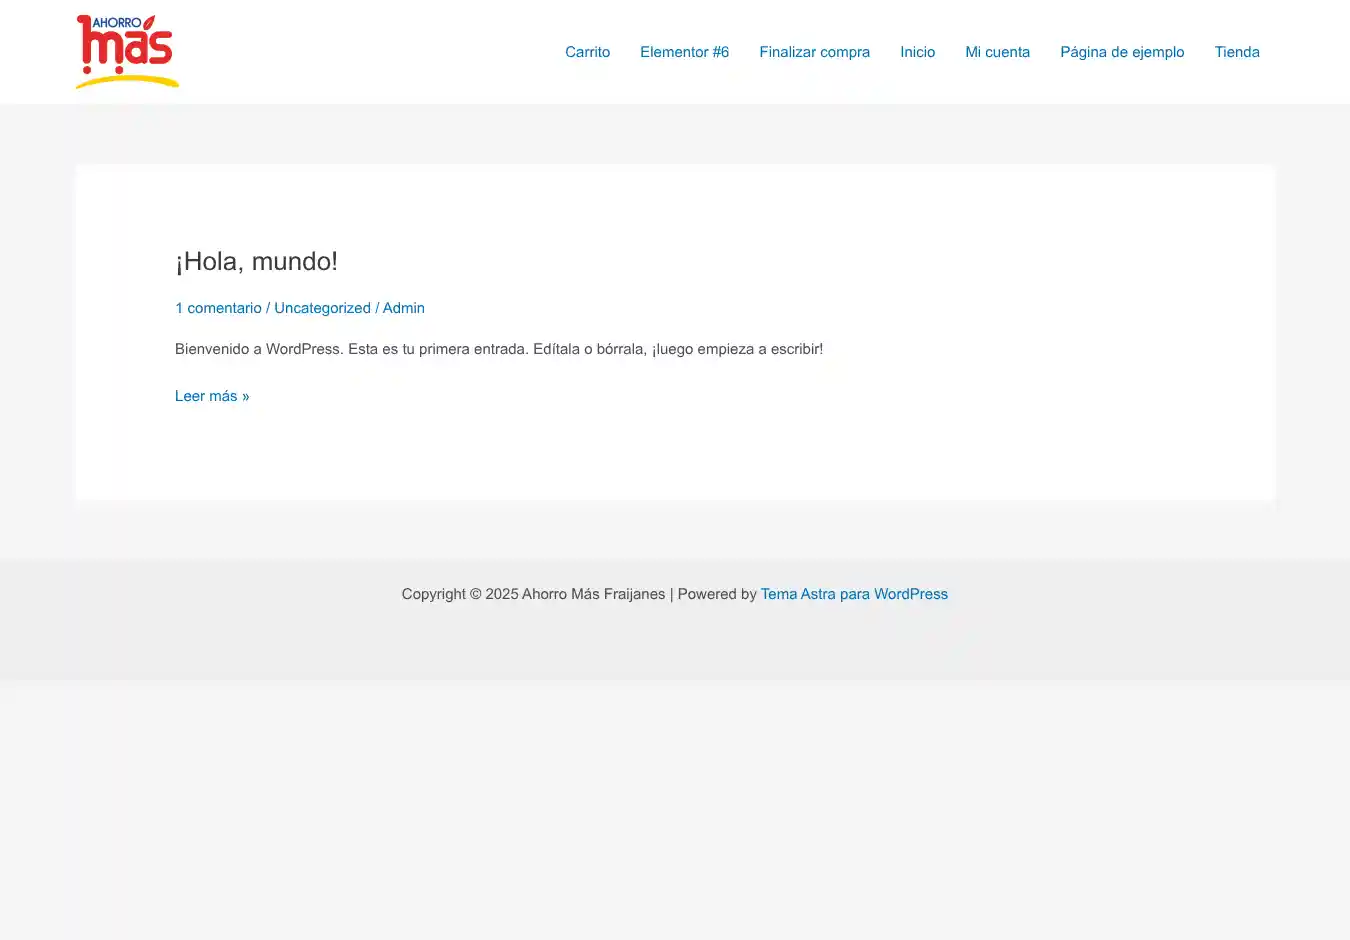Open the Carrito menu item
The image size is (1350, 940).
click(x=587, y=52)
